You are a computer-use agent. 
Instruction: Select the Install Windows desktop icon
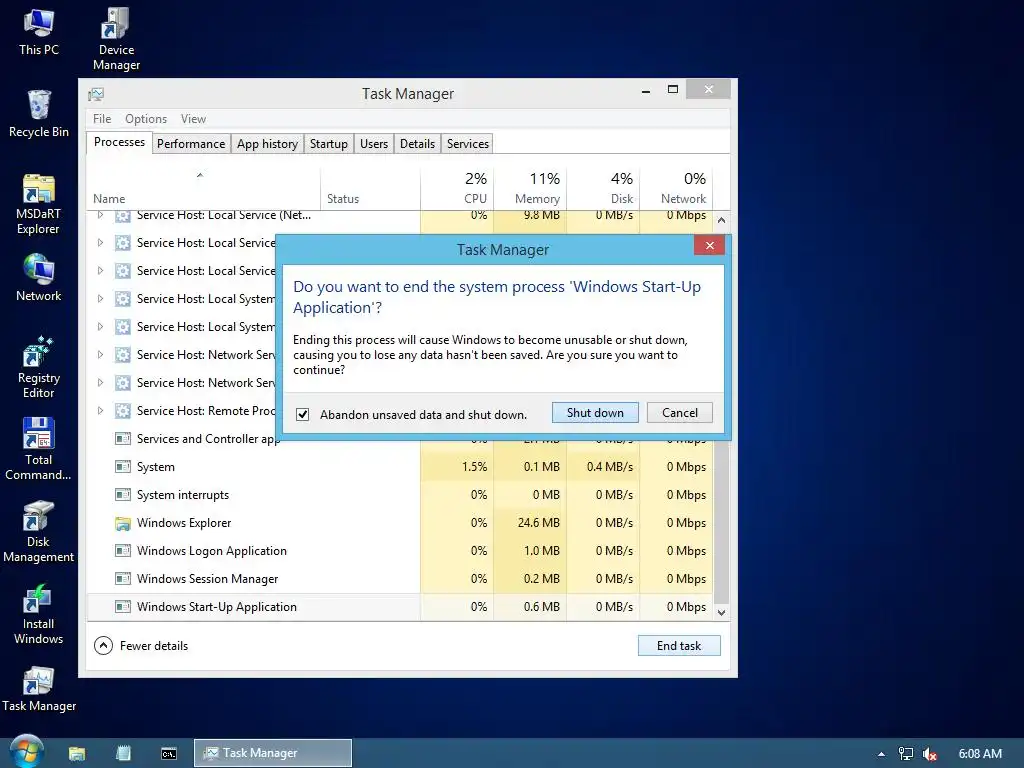click(x=39, y=613)
